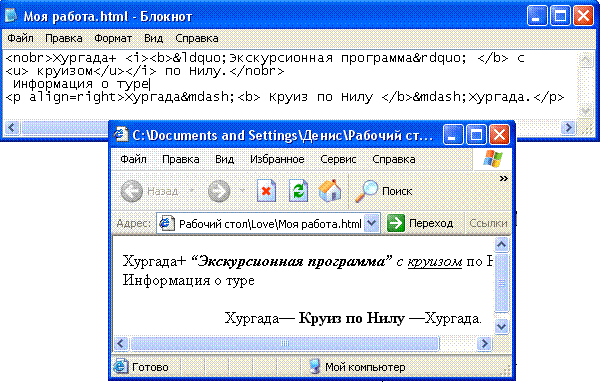Click the Back arrow icon in browser

(x=131, y=191)
